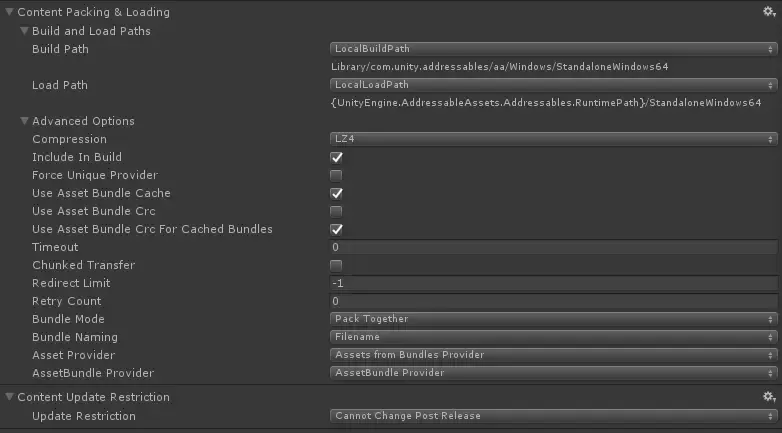Open the Load Path dropdown

tap(554, 85)
